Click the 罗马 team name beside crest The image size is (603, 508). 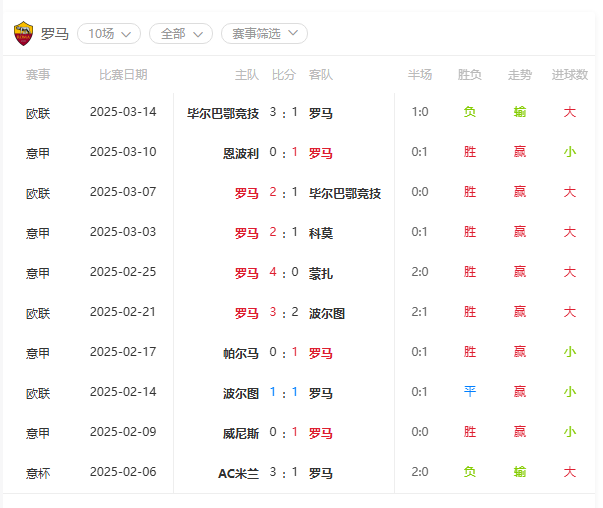55,34
